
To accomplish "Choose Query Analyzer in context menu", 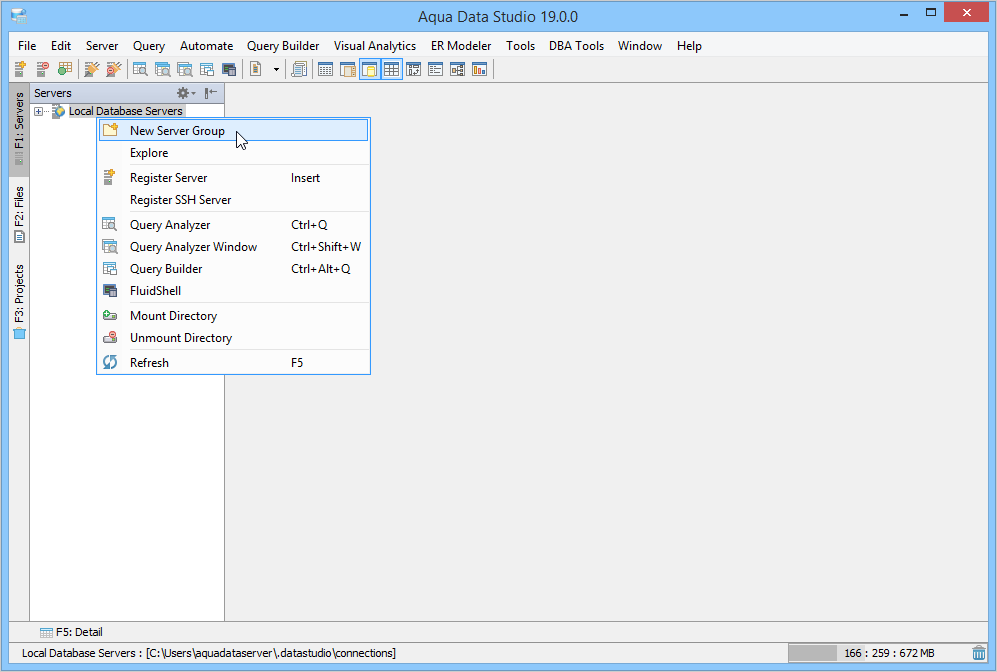I will [233, 225].
